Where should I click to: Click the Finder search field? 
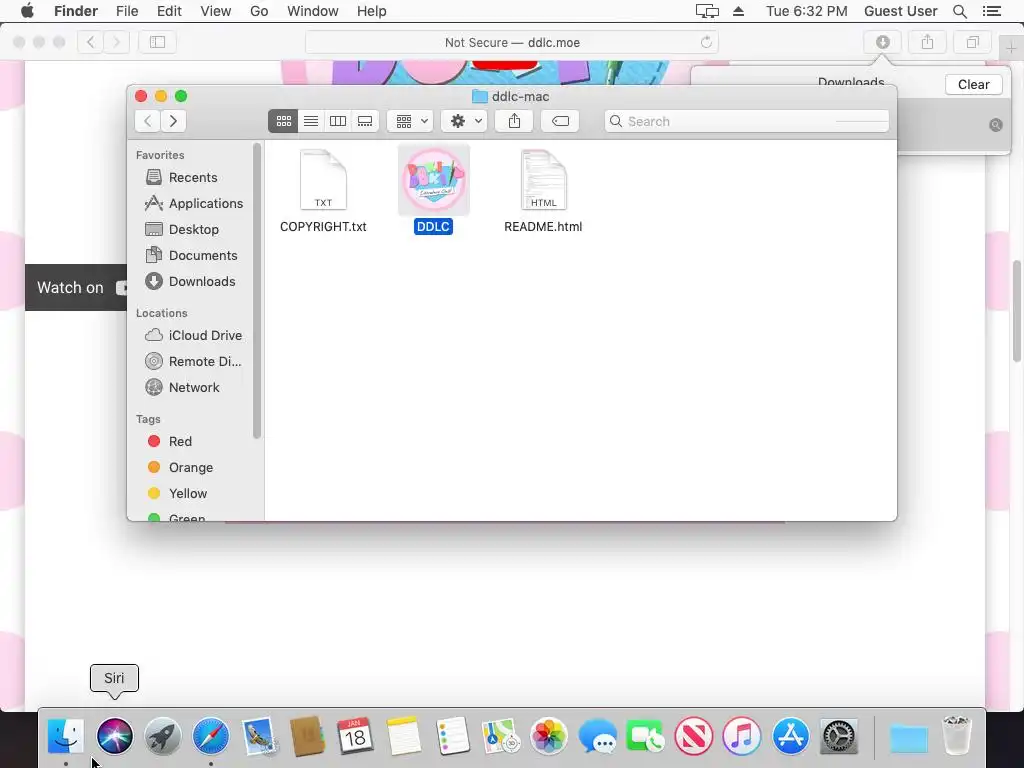coord(746,121)
